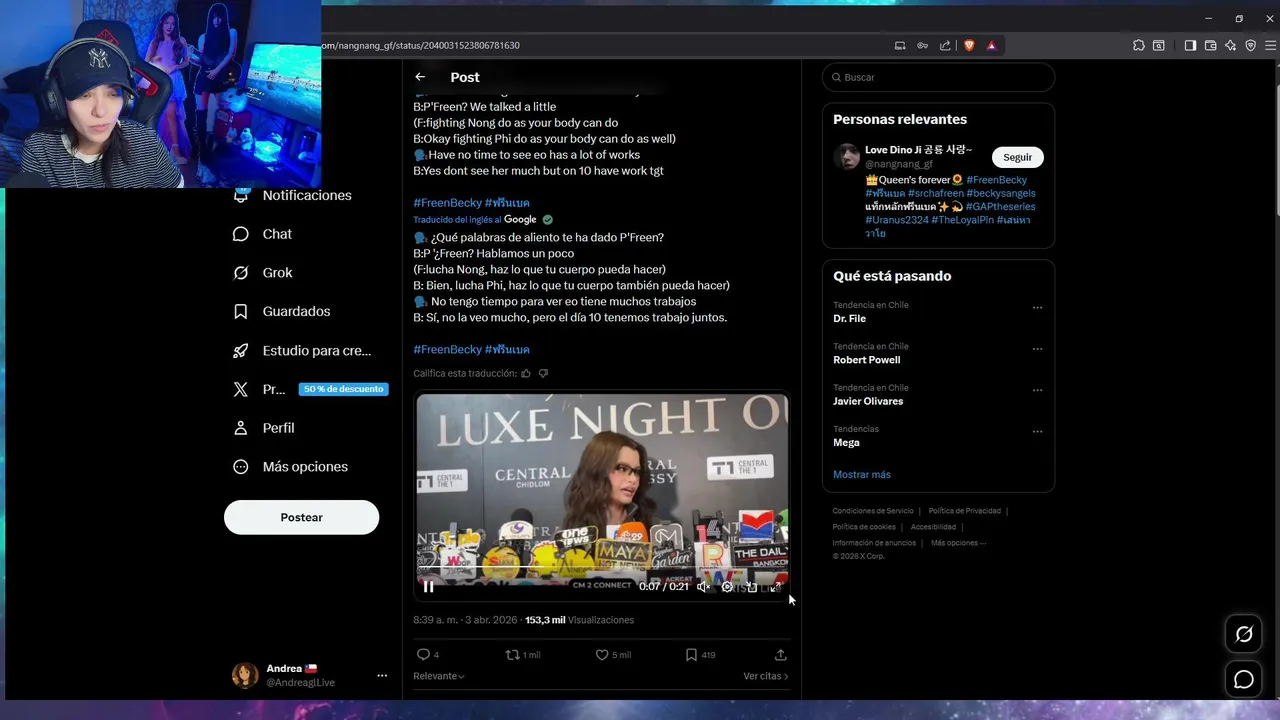Open Brave Wallet icon

(x=1210, y=45)
